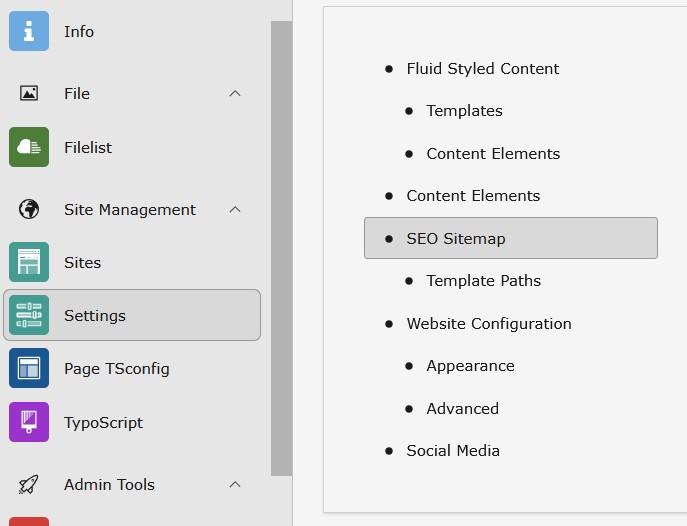This screenshot has width=687, height=526.
Task: Open the Advanced settings entry
Action: pos(463,409)
